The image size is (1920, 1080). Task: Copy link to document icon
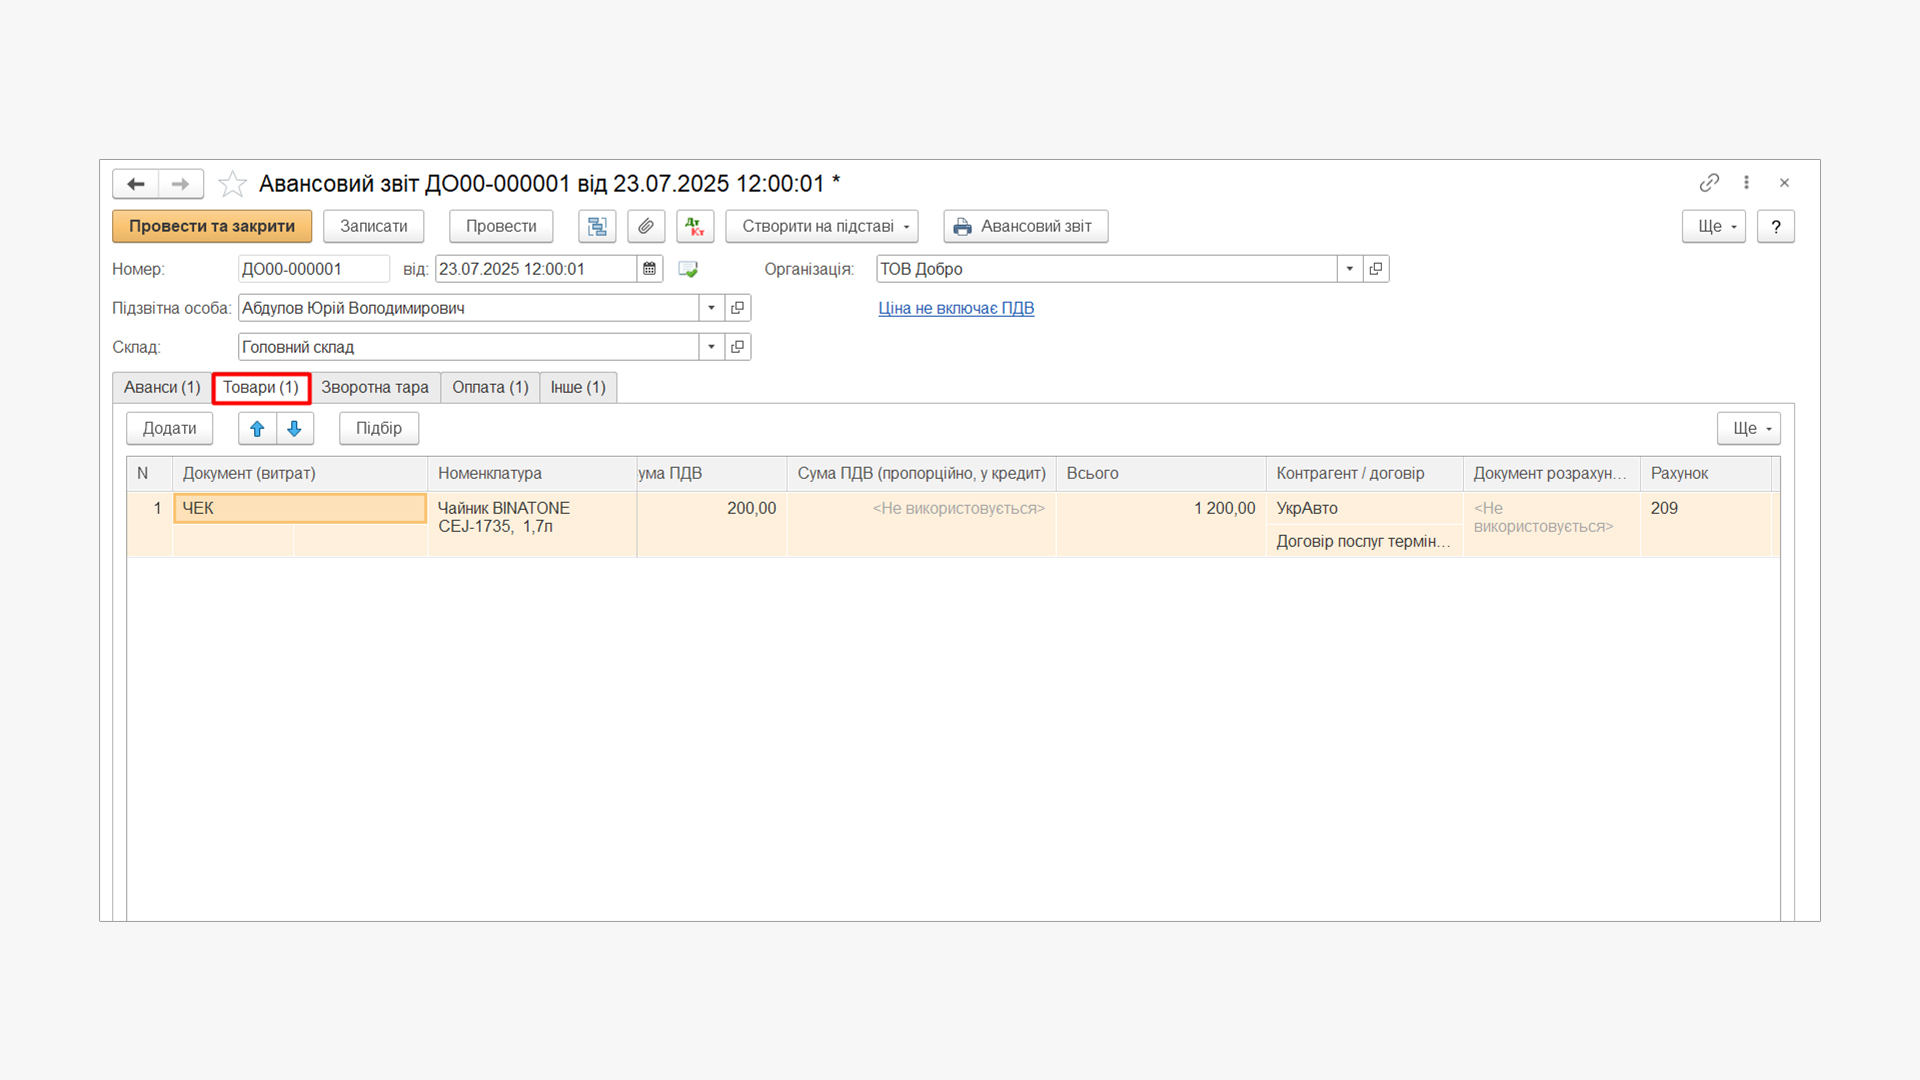click(1709, 183)
